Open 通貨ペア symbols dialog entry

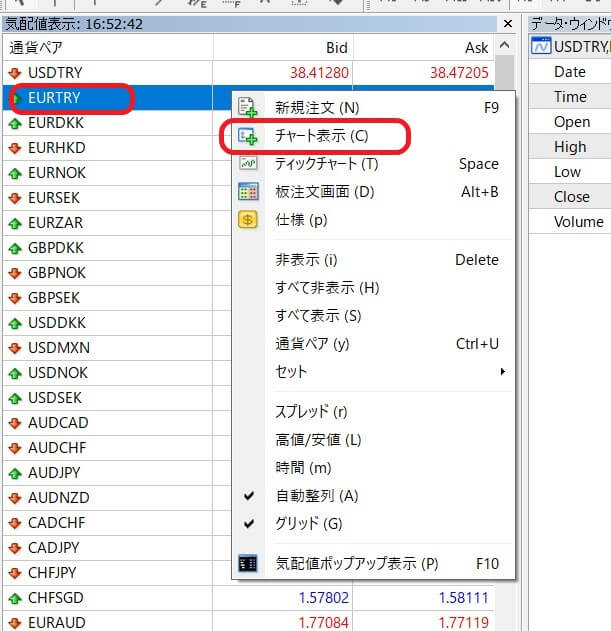point(312,344)
